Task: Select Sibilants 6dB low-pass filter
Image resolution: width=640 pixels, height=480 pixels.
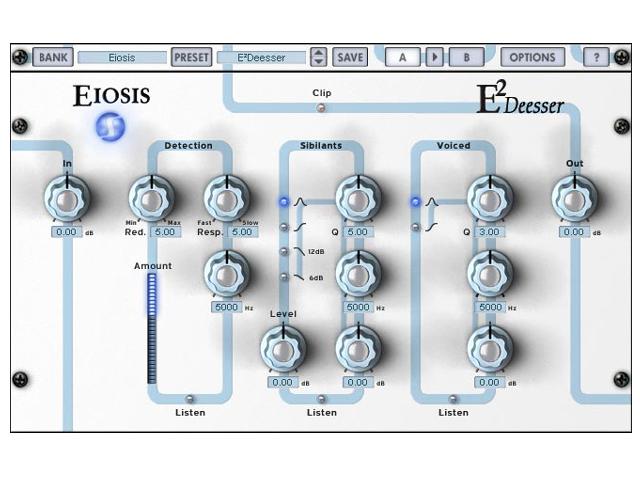Action: (284, 277)
